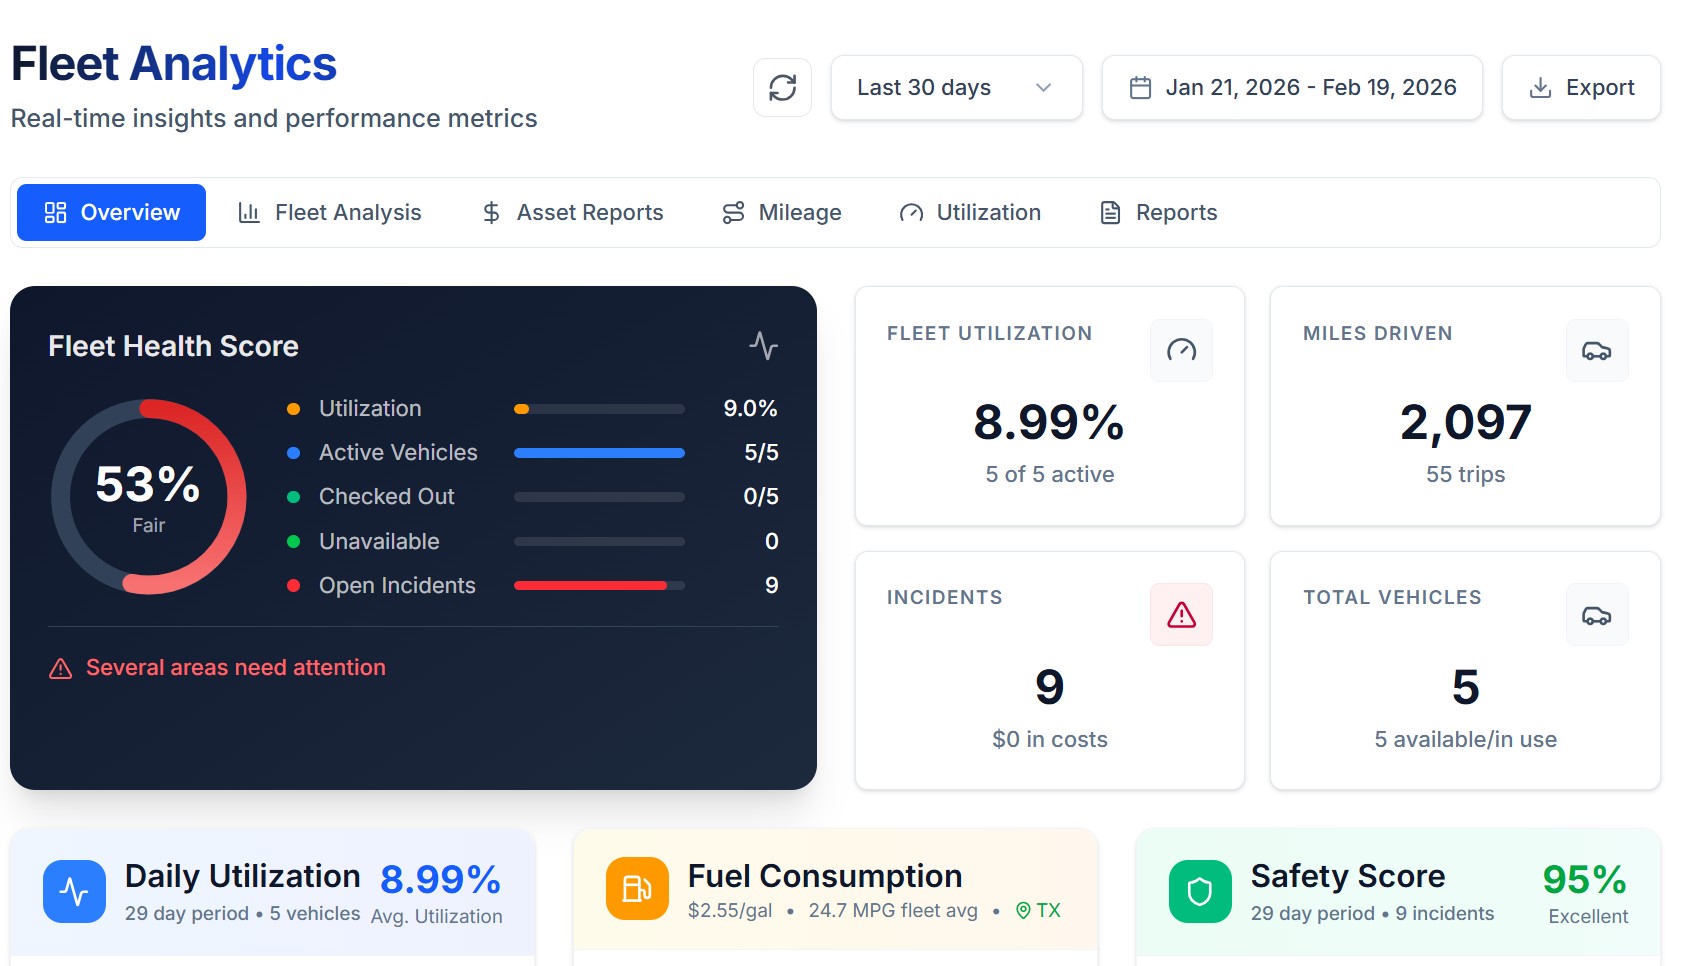Switch to the Fleet Analysis tab
The width and height of the screenshot is (1681, 966).
pos(330,212)
